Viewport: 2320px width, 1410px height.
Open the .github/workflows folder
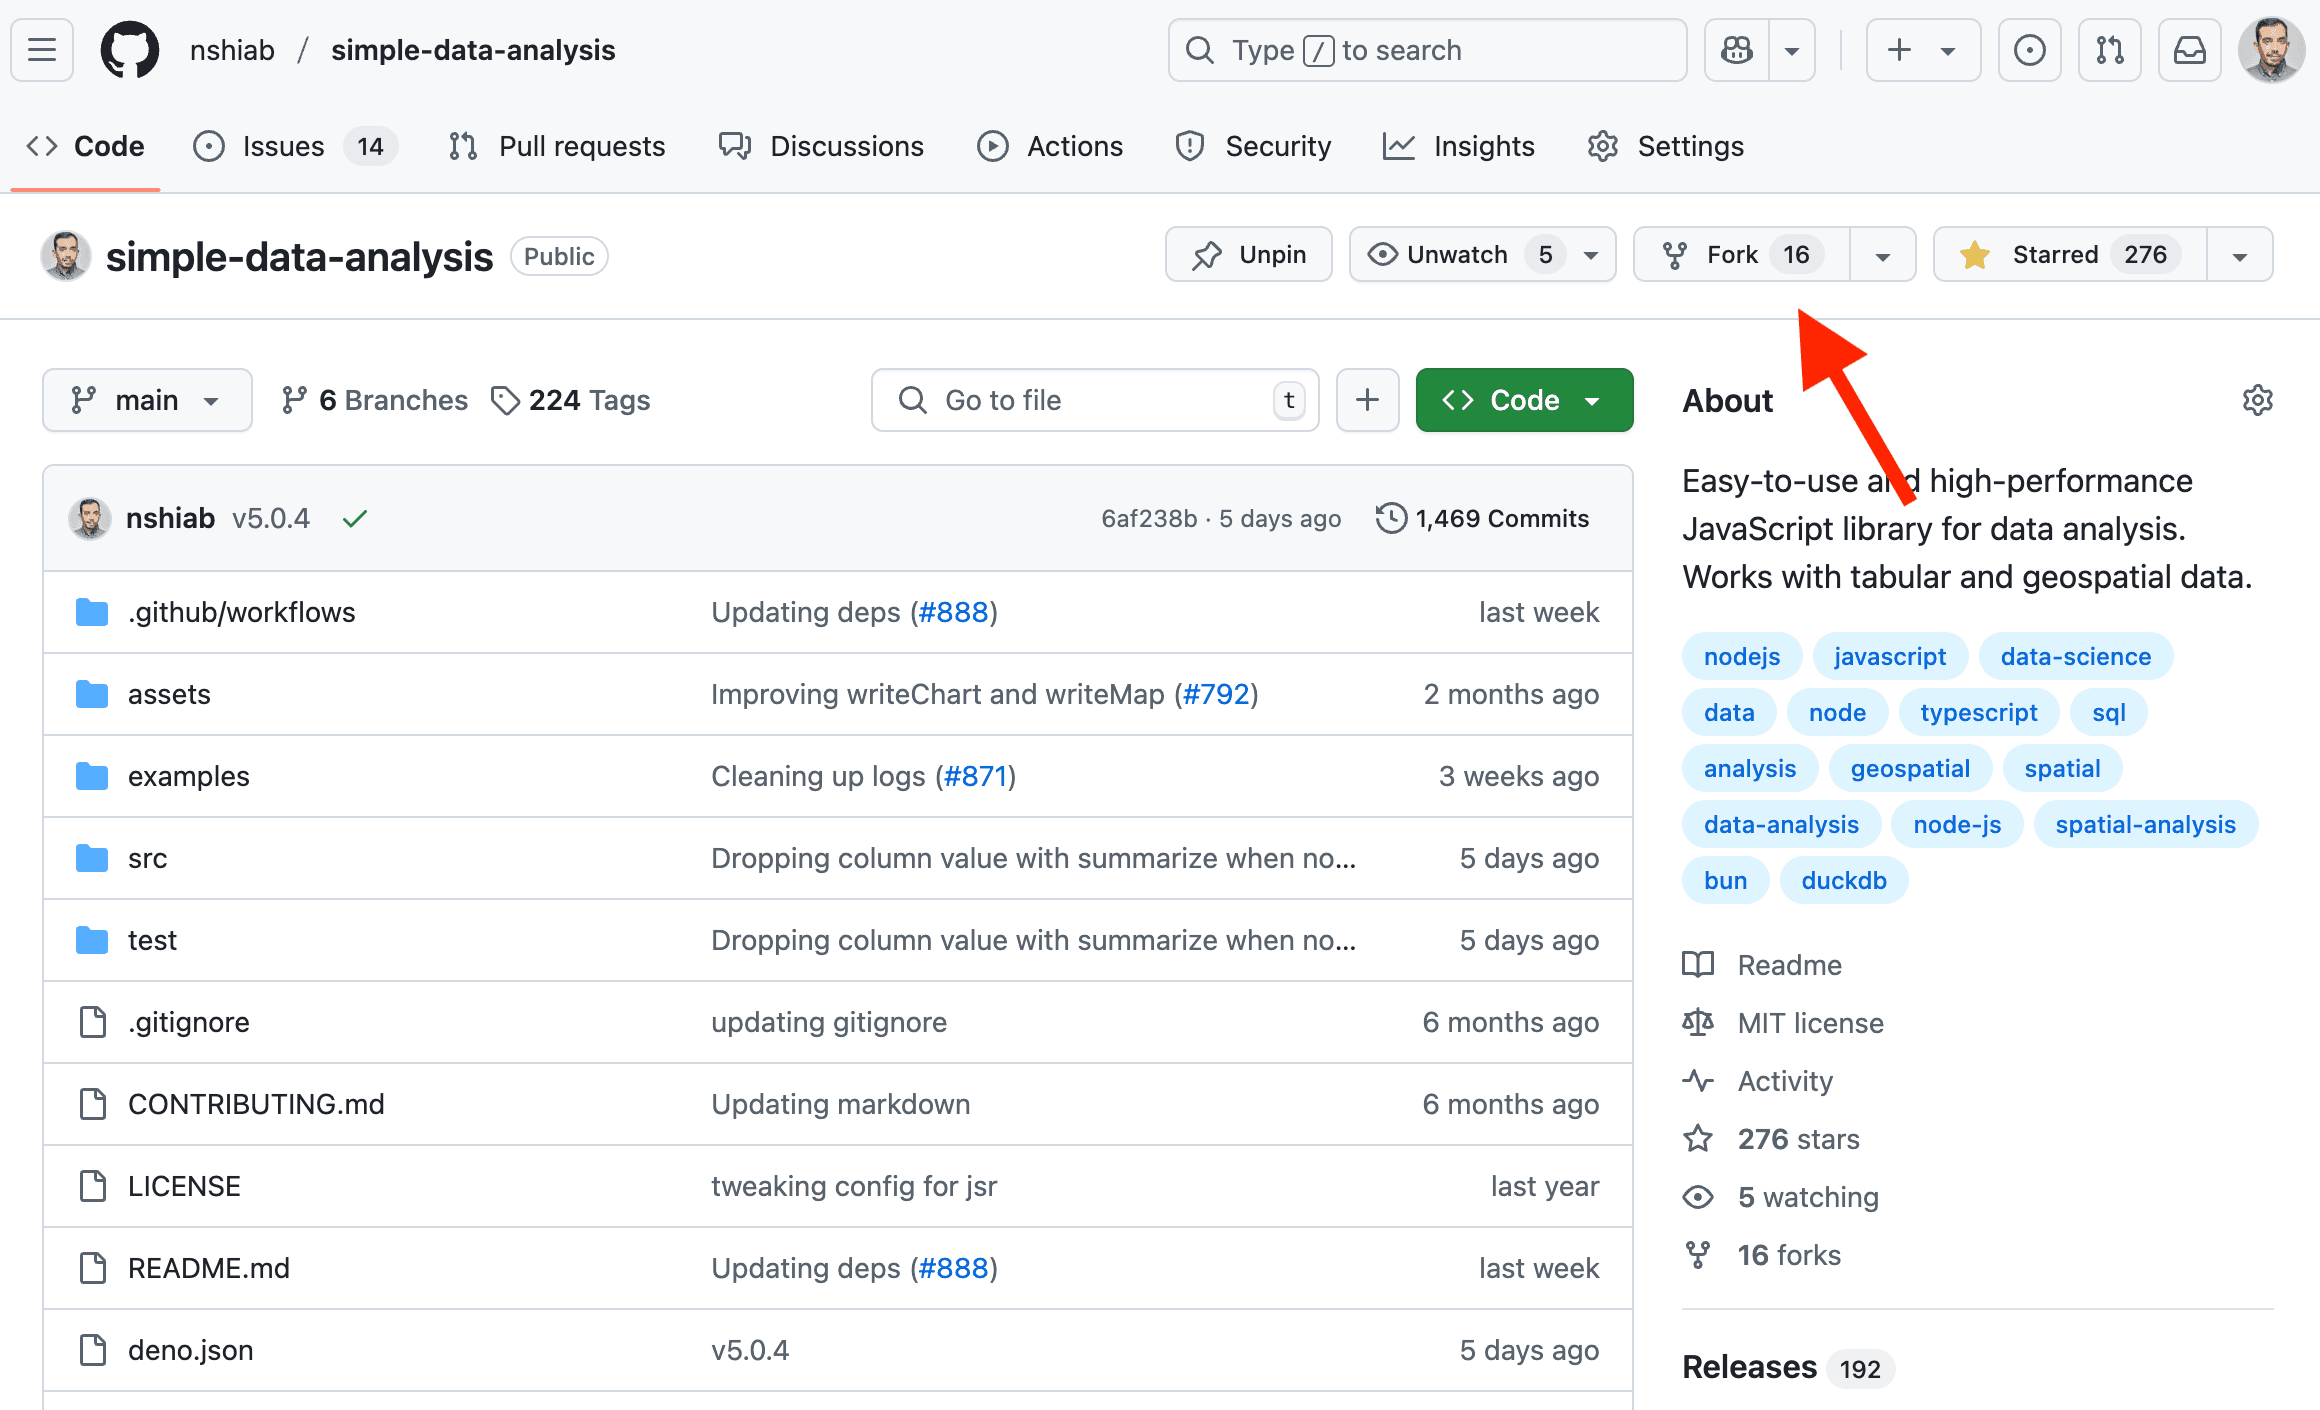point(241,612)
